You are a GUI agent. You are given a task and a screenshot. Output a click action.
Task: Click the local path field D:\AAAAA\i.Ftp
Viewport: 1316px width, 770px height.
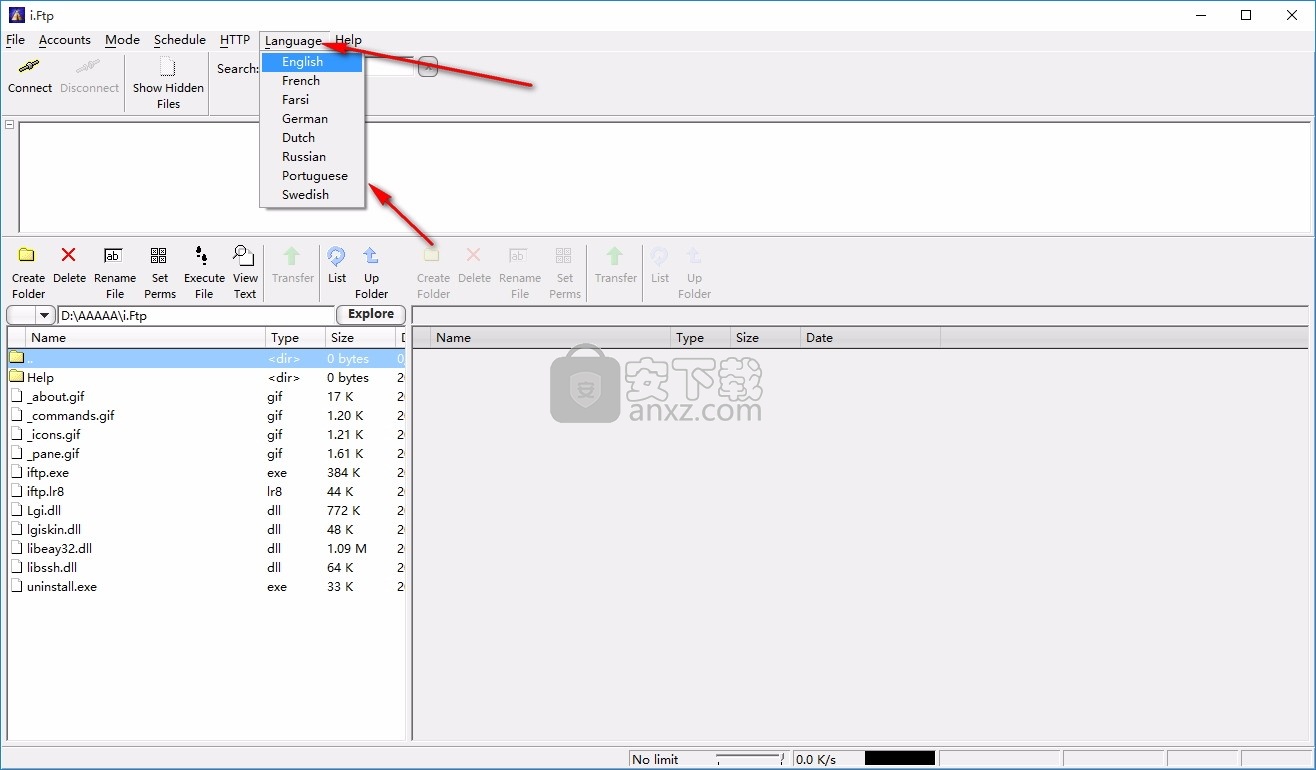[x=196, y=315]
